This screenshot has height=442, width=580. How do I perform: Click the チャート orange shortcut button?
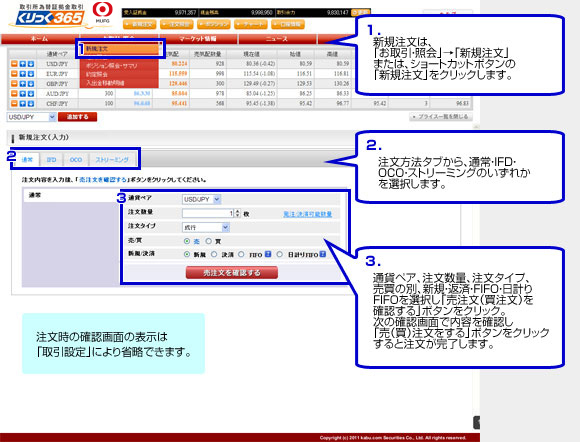(251, 24)
